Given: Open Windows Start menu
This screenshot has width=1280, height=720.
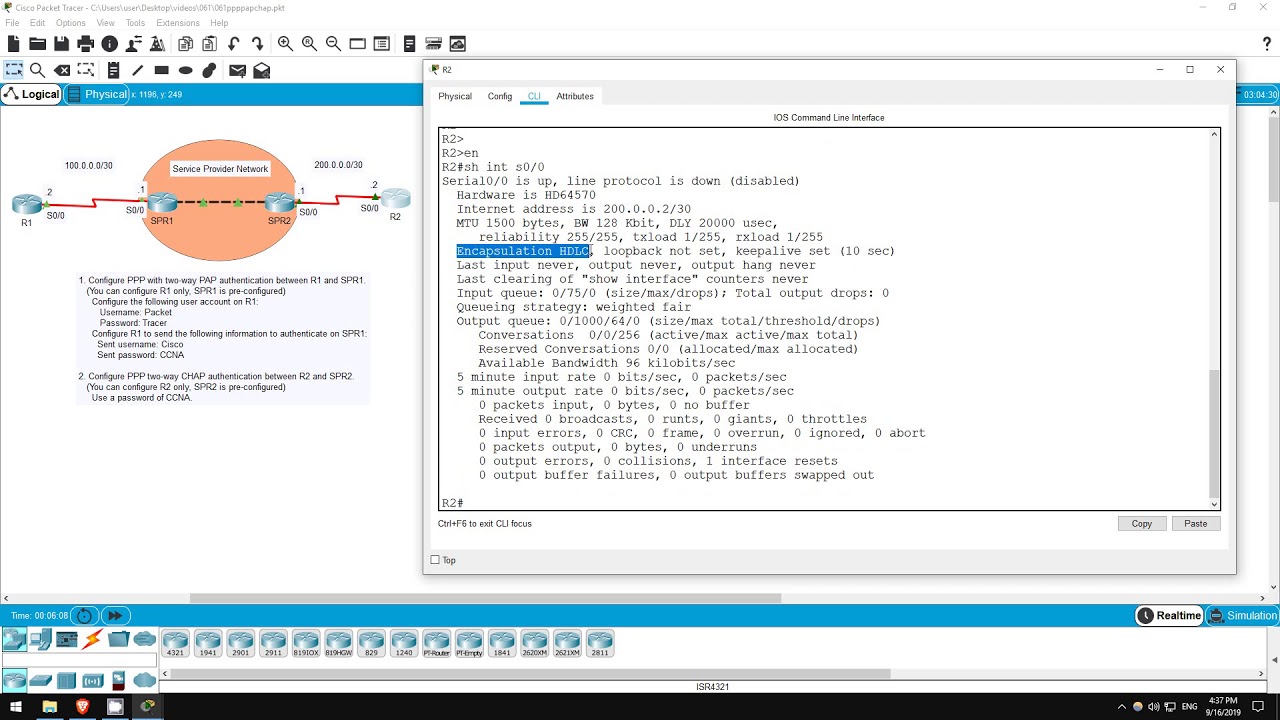Looking at the screenshot, I should (x=16, y=707).
